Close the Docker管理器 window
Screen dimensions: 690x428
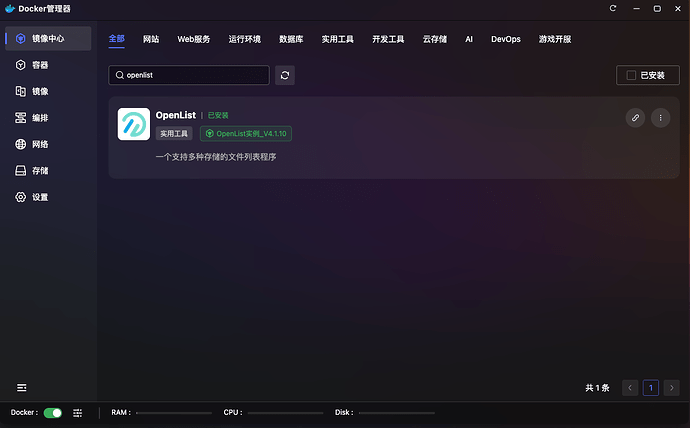pyautogui.click(x=678, y=9)
